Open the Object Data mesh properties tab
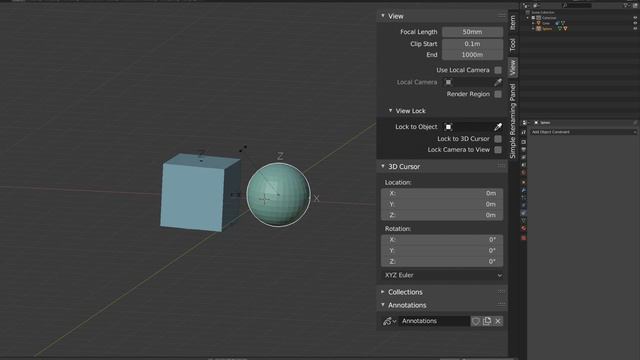The width and height of the screenshot is (640, 360). [x=524, y=220]
